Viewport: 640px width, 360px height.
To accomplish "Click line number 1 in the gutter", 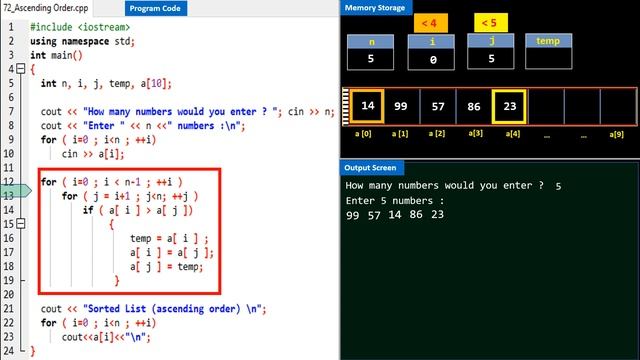I will [x=11, y=27].
